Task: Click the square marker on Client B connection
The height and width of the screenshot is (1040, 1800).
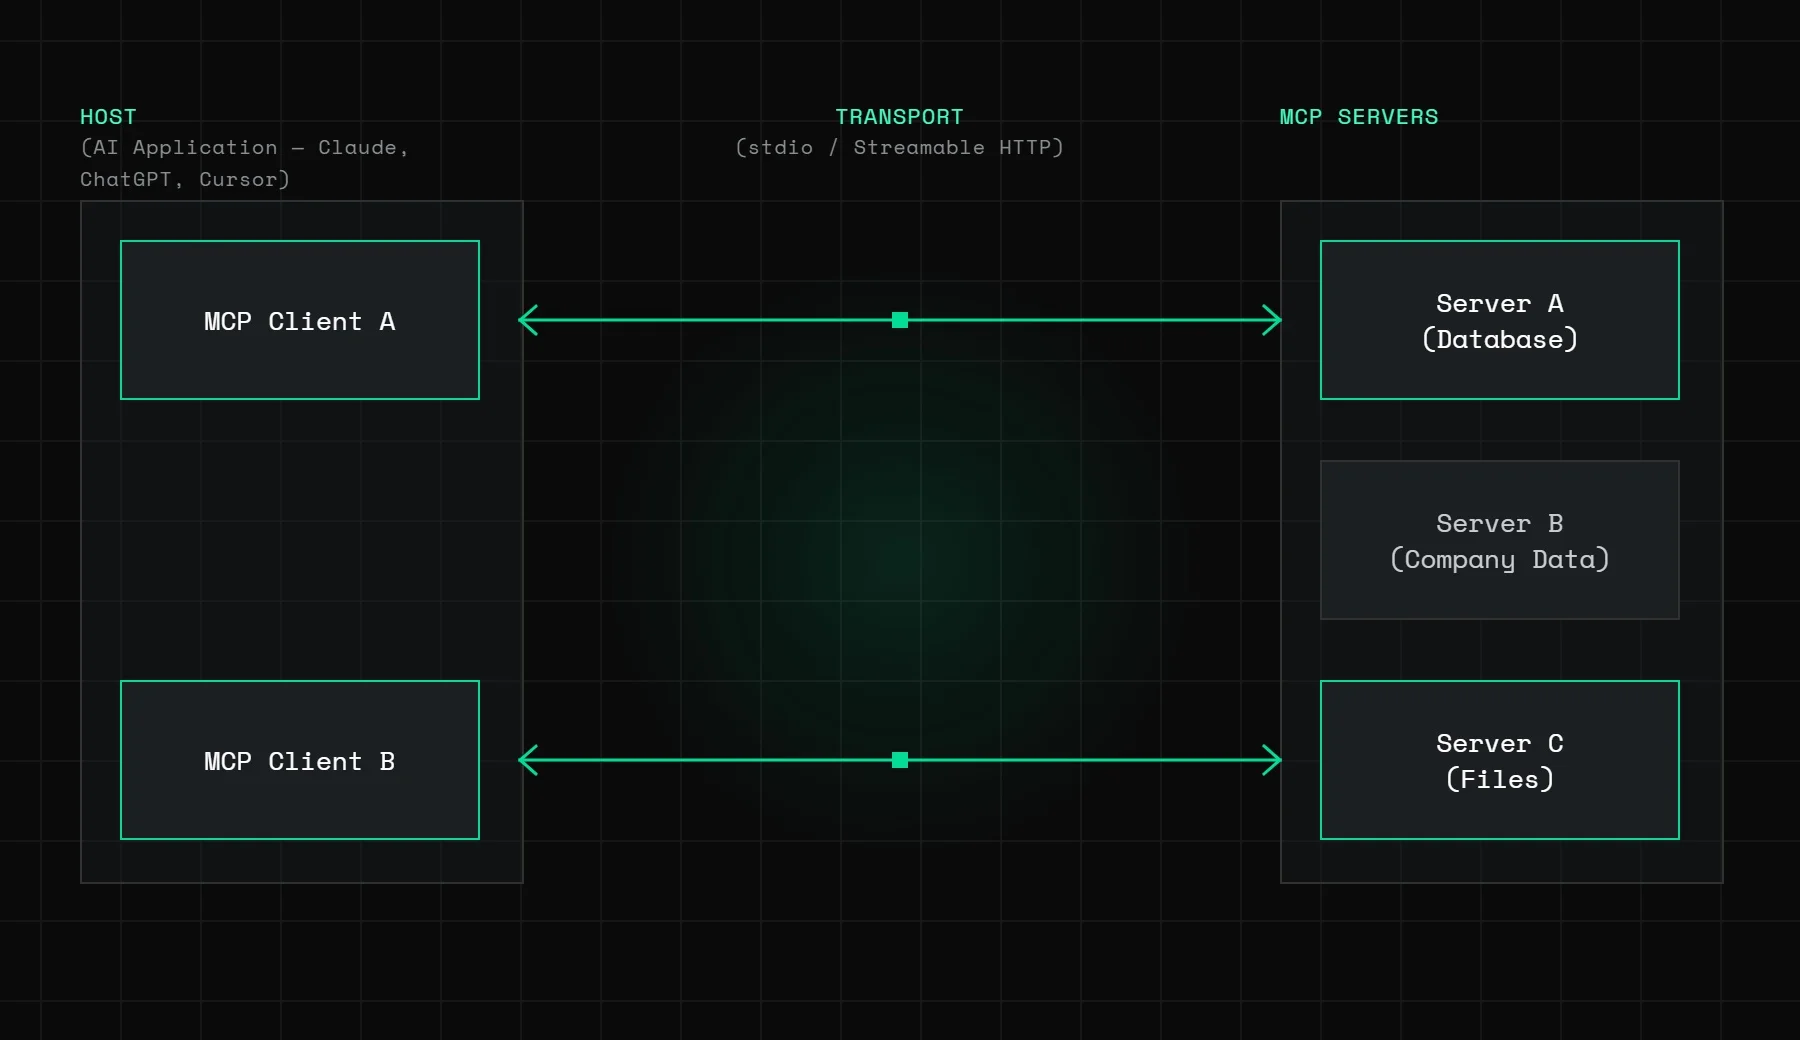Action: (900, 760)
